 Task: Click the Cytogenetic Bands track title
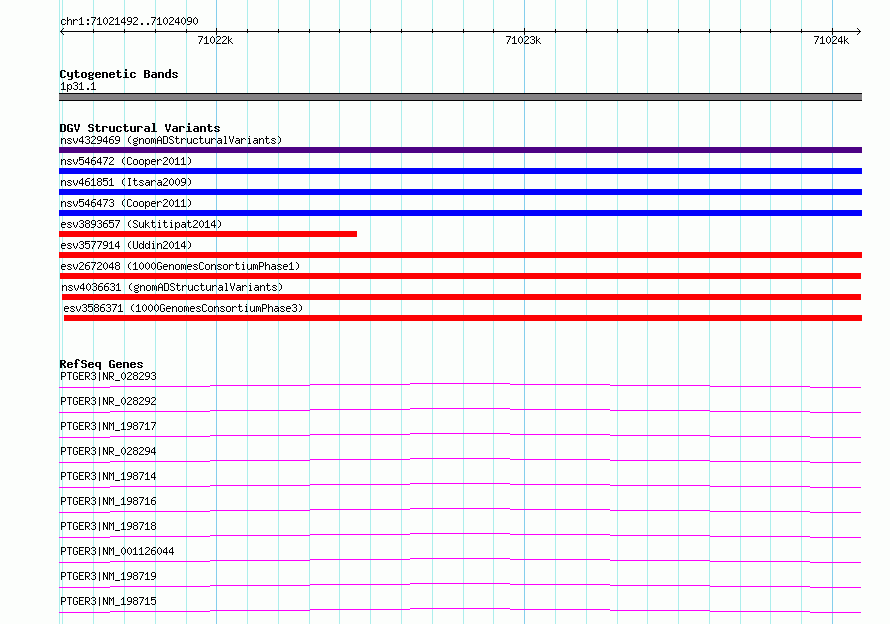[x=119, y=74]
